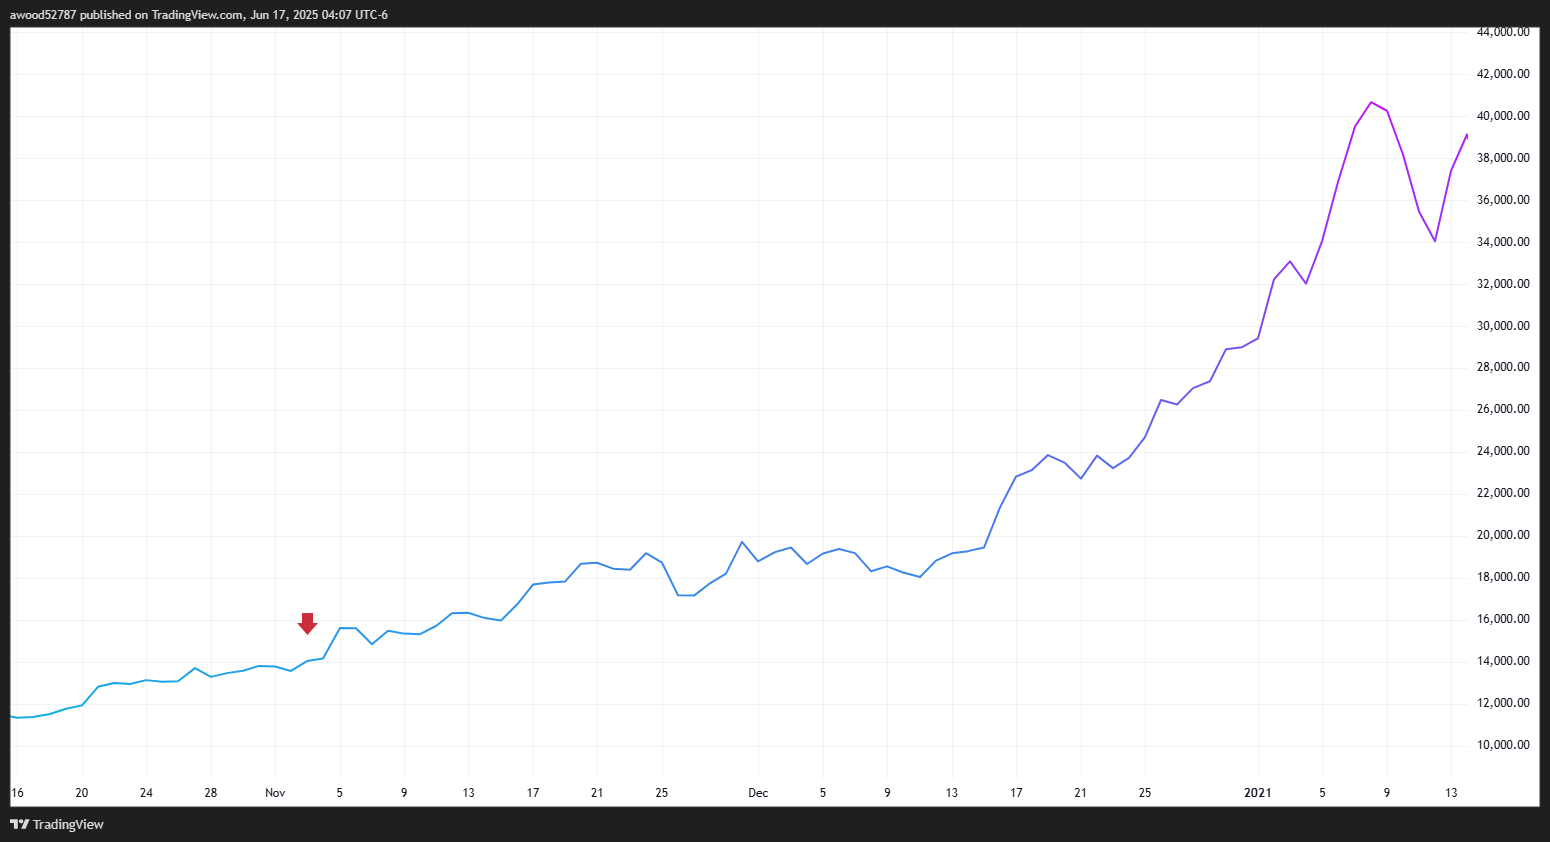The image size is (1550, 842).
Task: Click the 36,000.00 price axis label
Action: coord(1503,200)
